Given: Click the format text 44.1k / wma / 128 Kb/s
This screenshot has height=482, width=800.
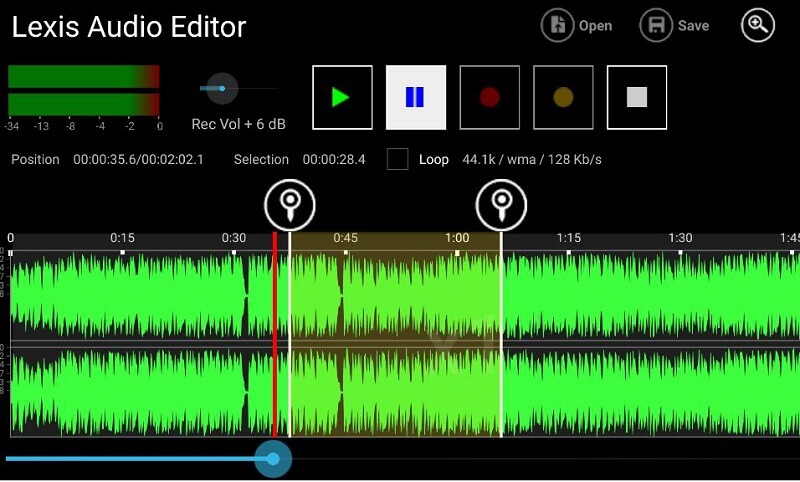Looking at the screenshot, I should [532, 160].
